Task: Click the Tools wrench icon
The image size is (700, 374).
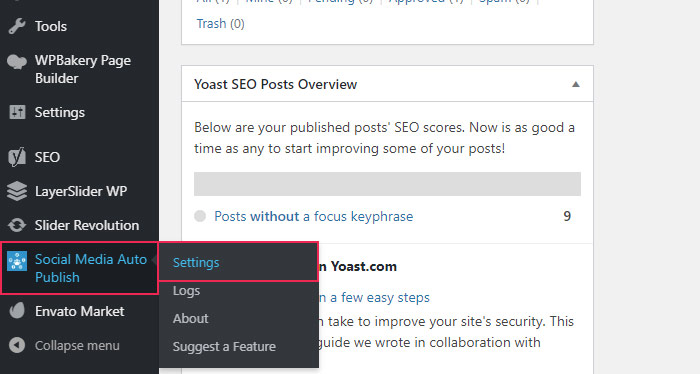Action: (17, 26)
